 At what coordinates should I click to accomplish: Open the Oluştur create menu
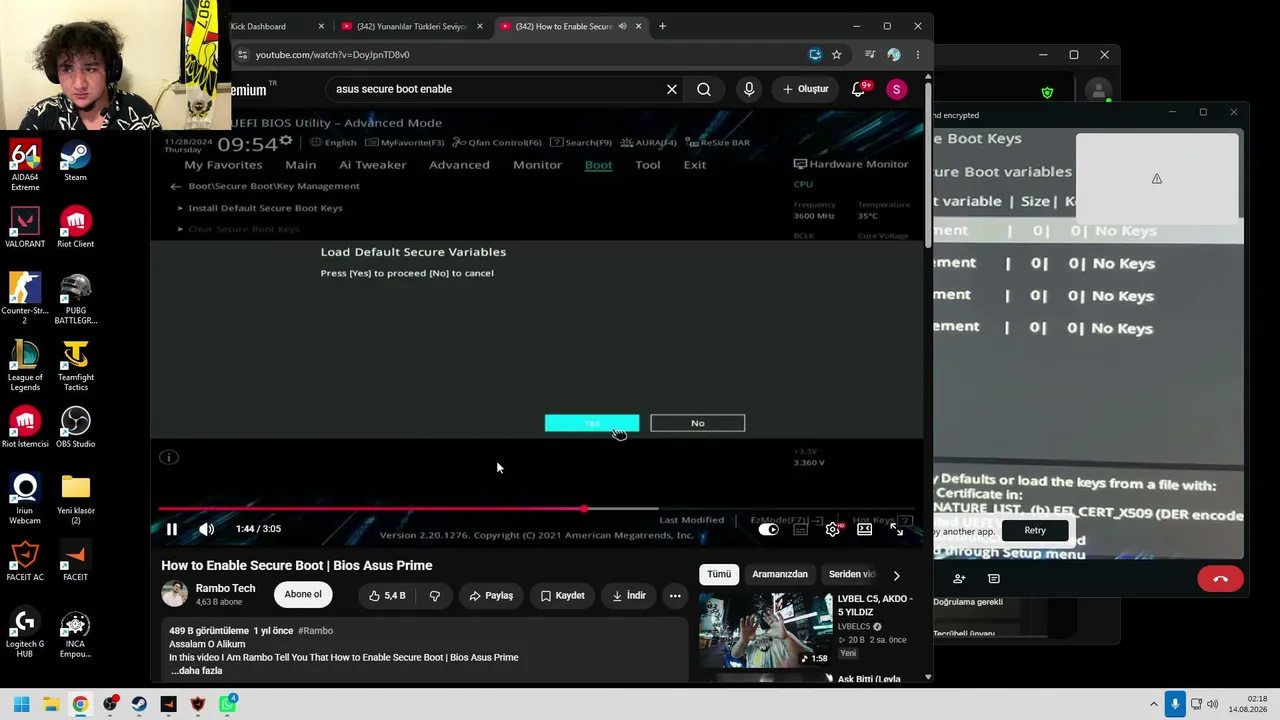click(805, 89)
